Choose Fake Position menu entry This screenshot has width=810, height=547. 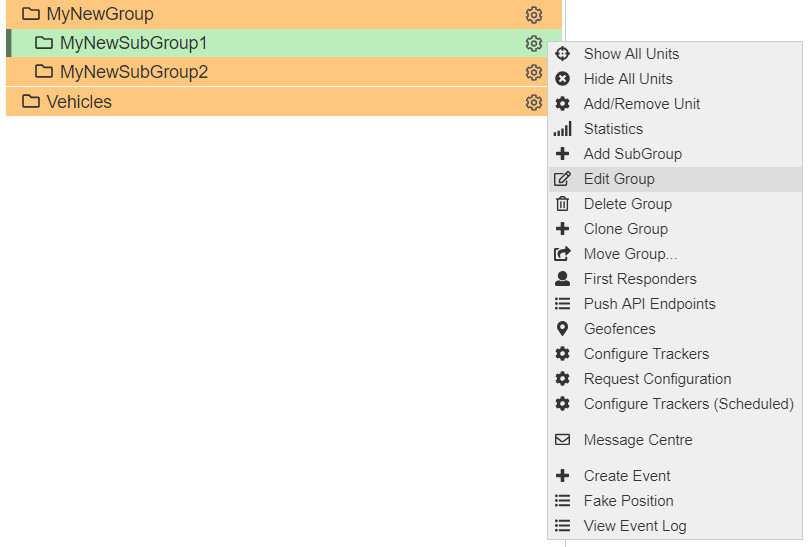click(675, 501)
